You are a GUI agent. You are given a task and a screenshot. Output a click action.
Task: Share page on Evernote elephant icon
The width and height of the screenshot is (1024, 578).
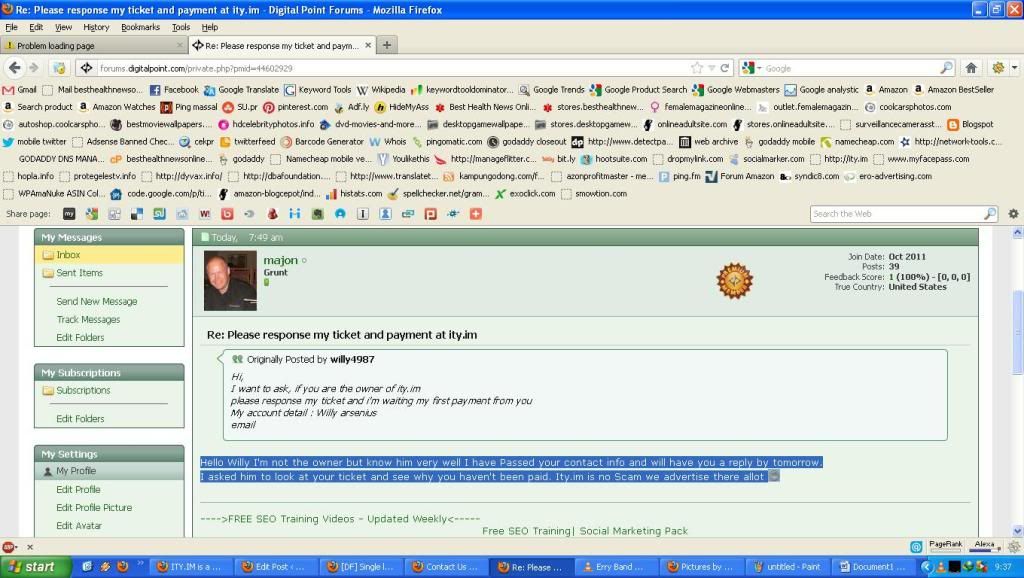point(317,214)
